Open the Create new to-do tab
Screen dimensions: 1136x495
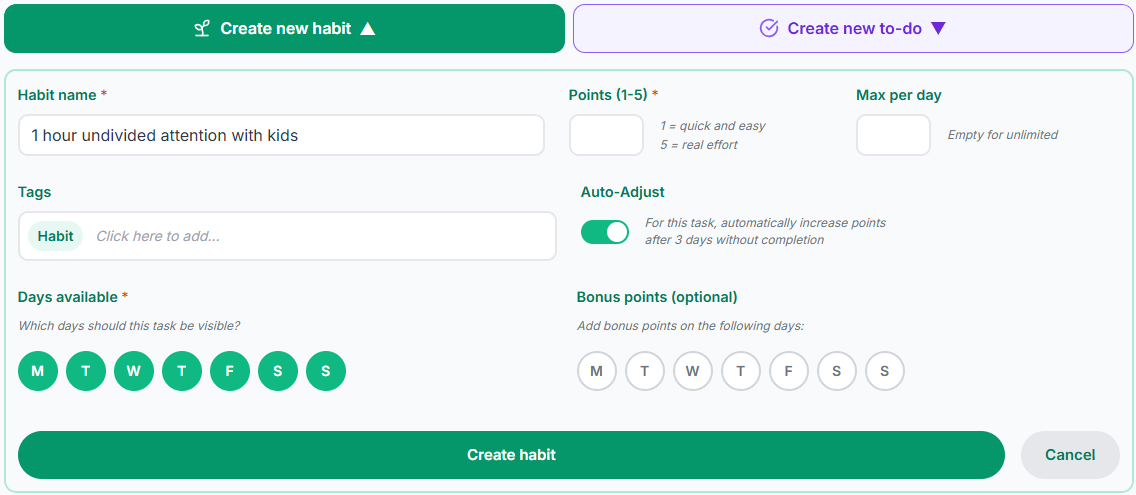click(853, 28)
